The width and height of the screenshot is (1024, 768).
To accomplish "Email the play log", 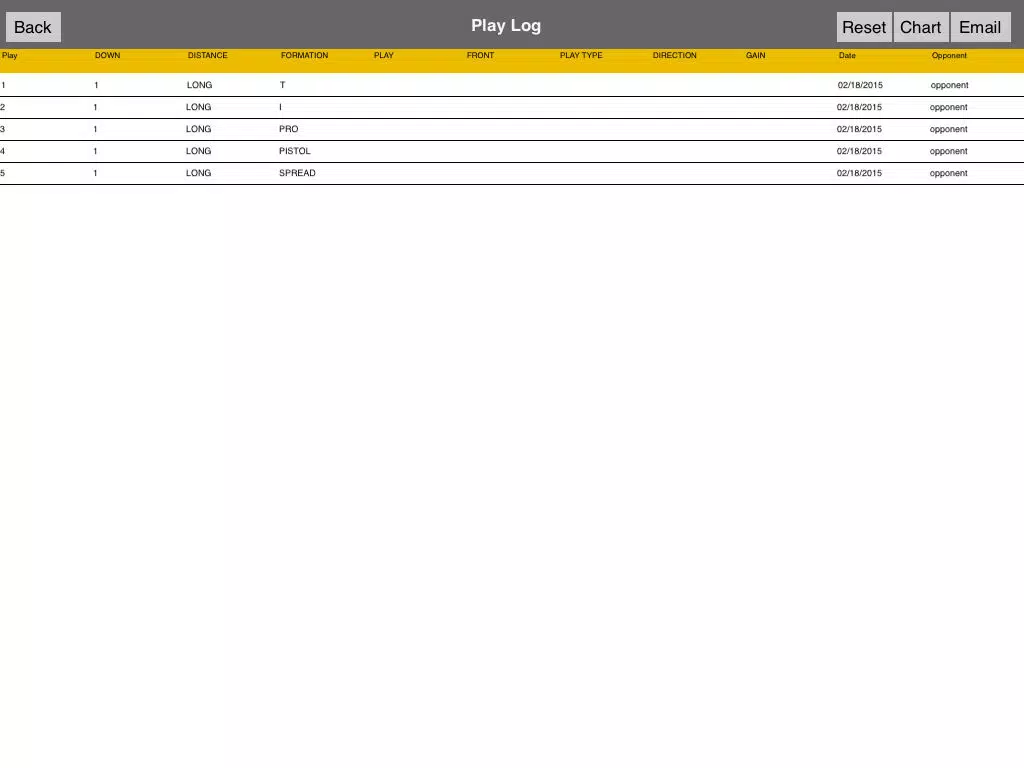I will (x=979, y=27).
